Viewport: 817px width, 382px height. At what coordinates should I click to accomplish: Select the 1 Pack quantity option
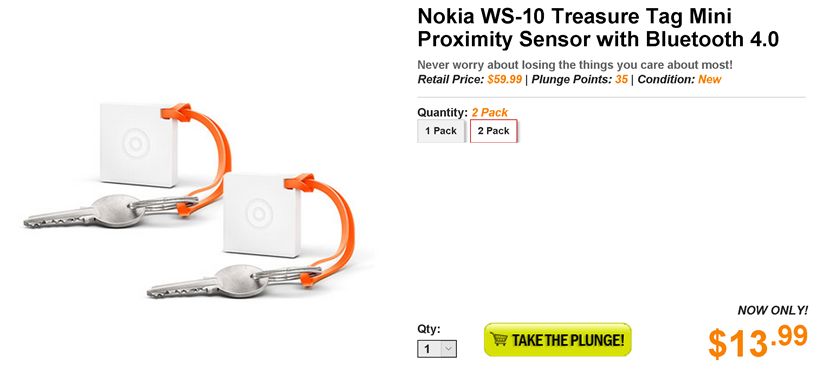440,131
